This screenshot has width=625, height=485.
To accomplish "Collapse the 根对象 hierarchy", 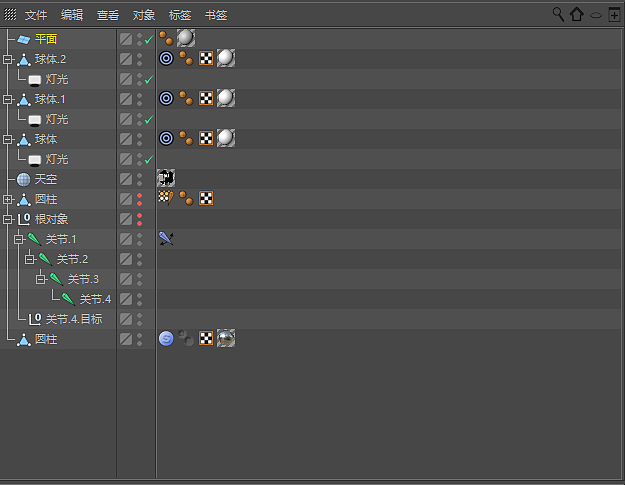I will click(x=8, y=219).
